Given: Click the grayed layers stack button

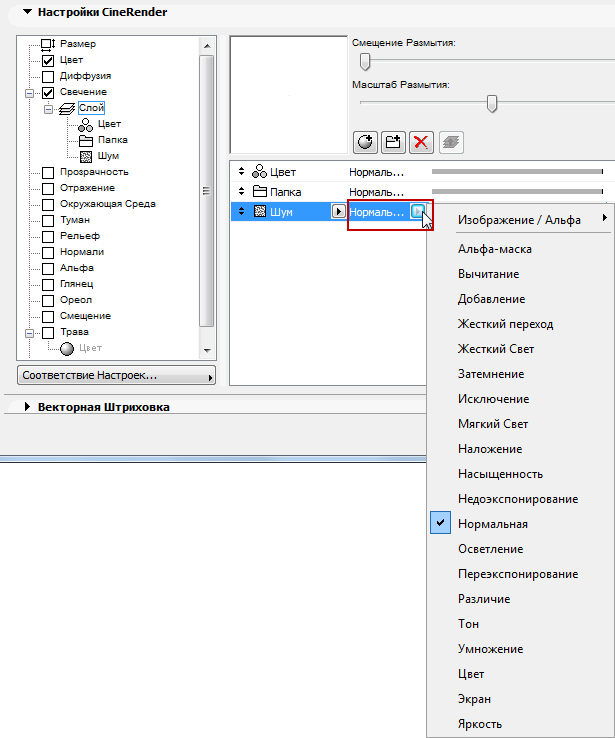Looking at the screenshot, I should coord(451,142).
